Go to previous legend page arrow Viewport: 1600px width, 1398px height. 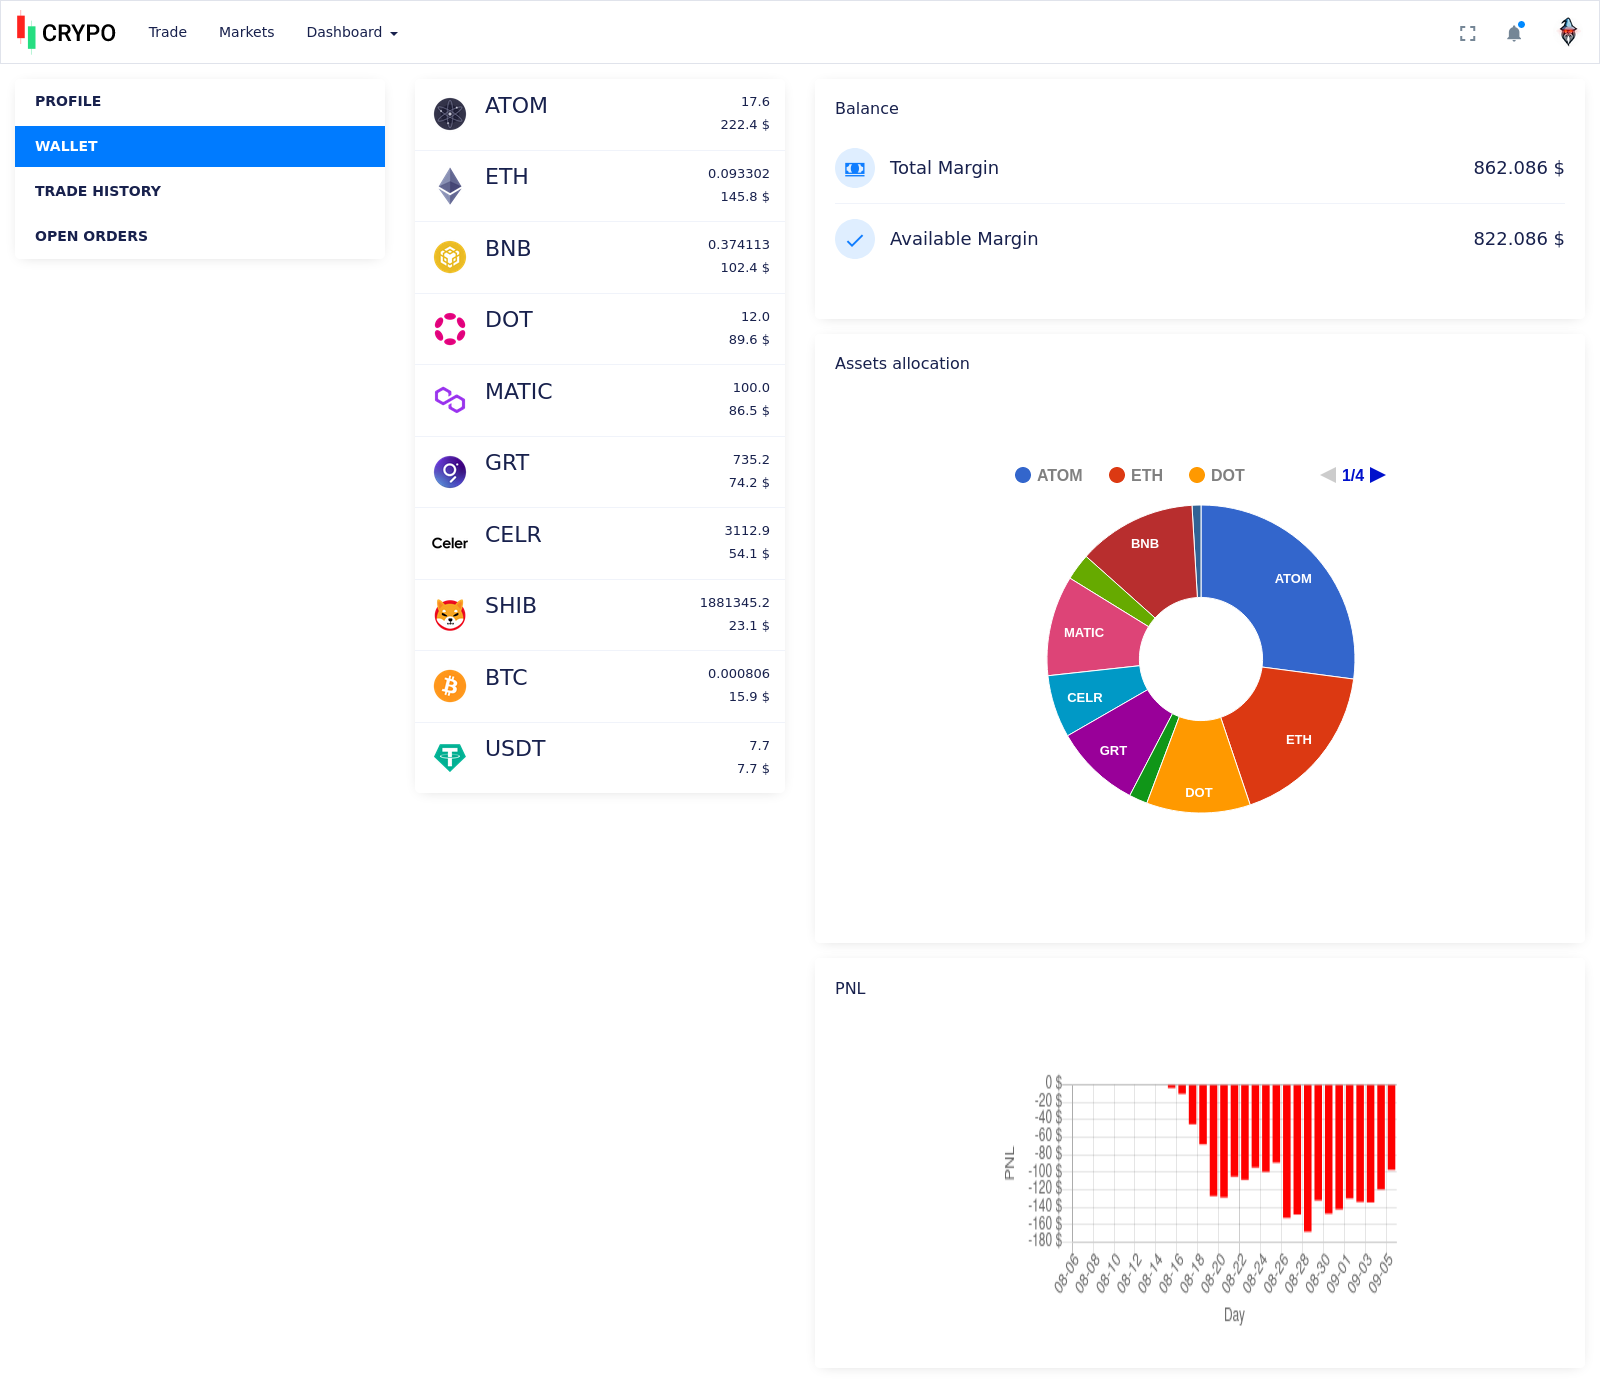click(1328, 475)
